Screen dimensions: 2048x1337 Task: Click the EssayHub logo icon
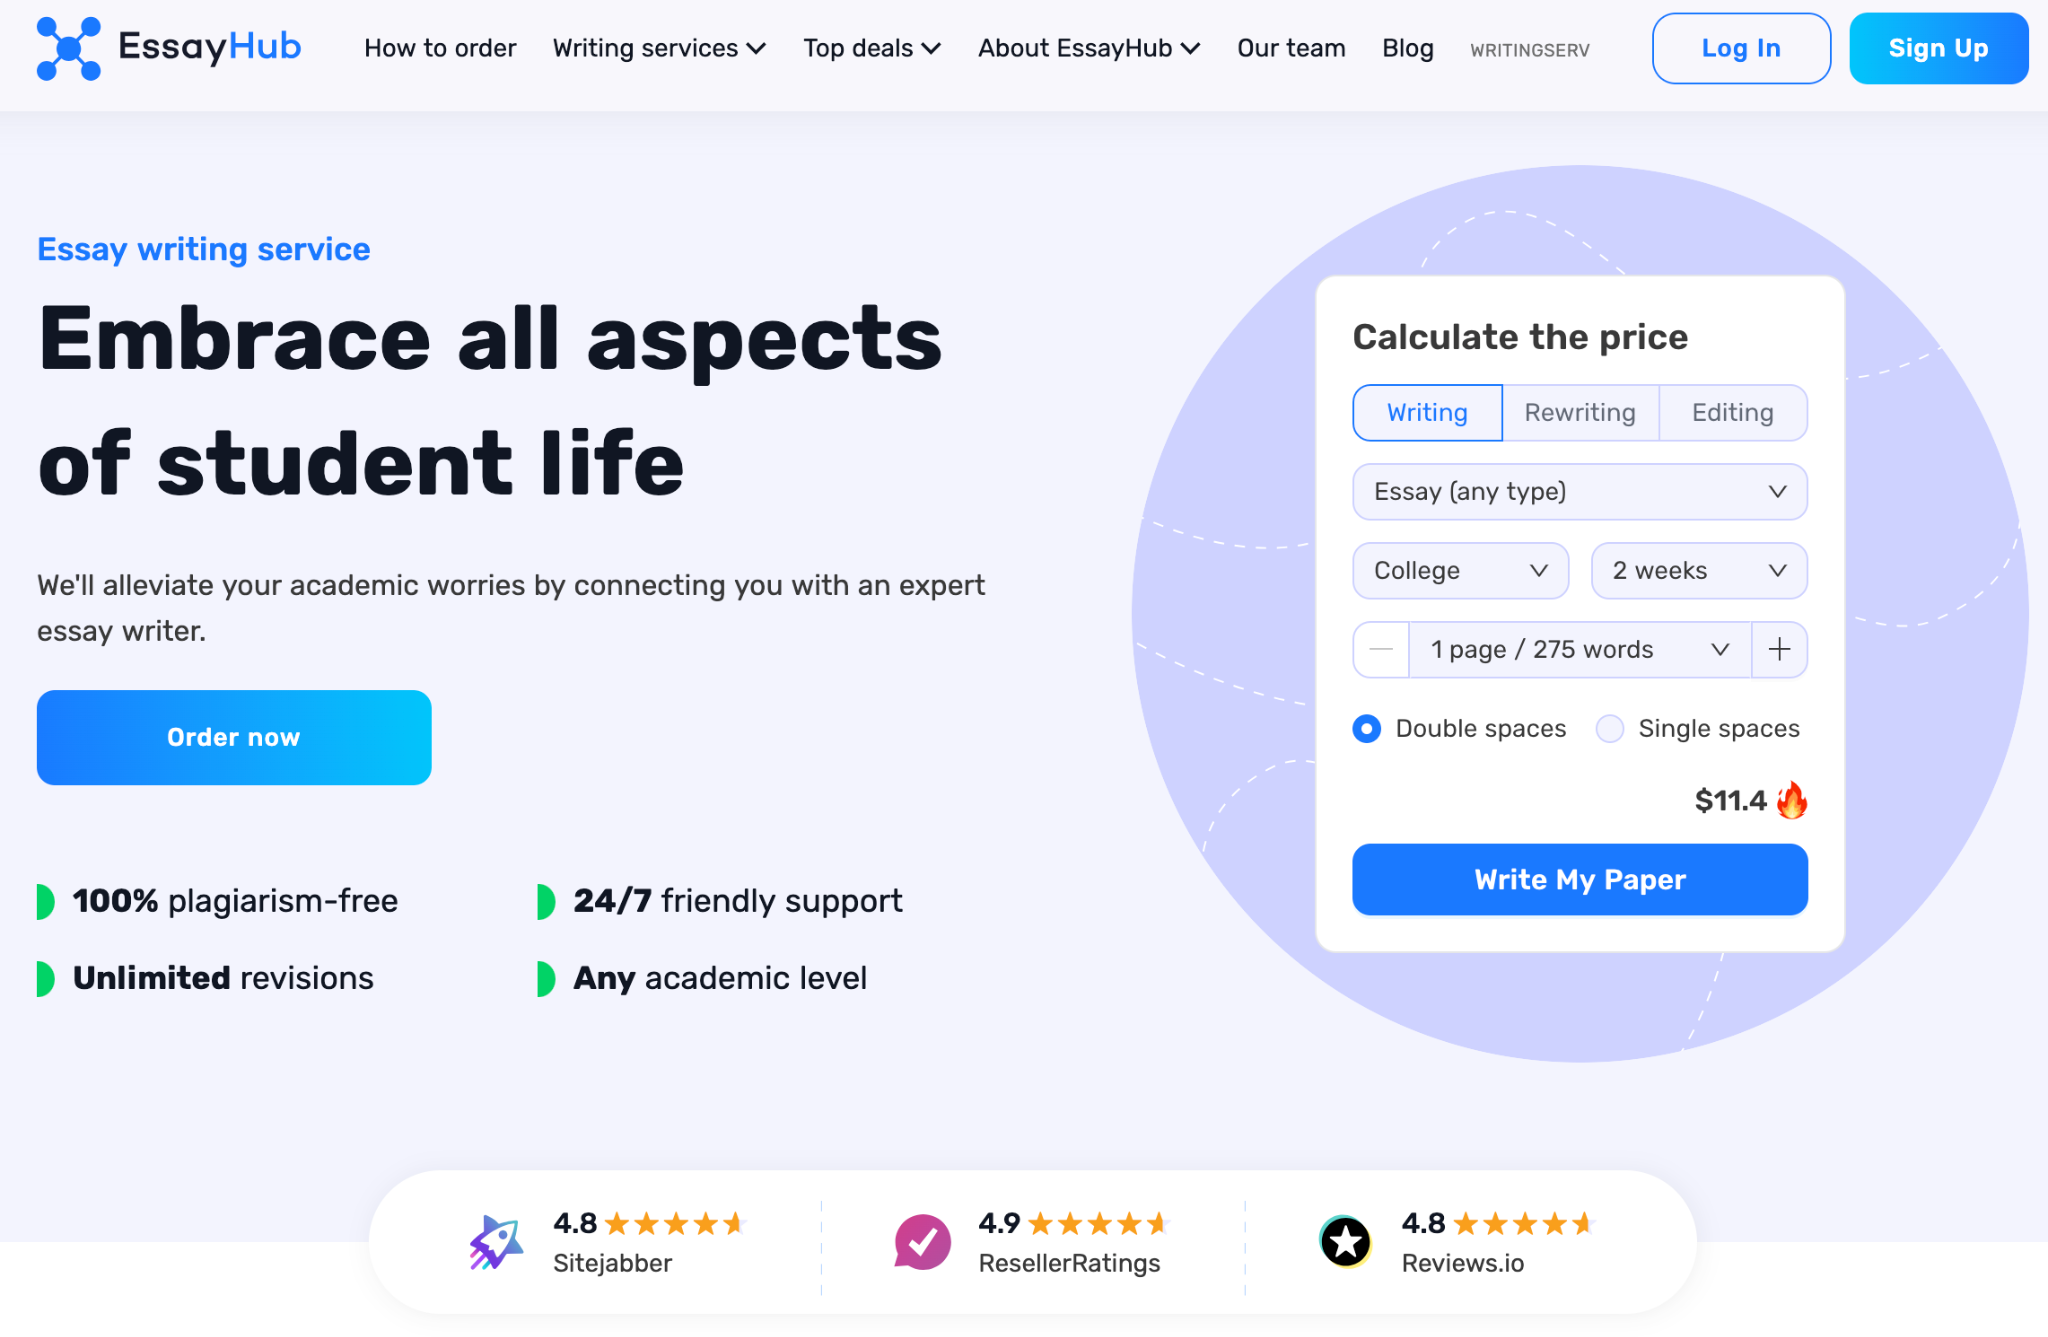[68, 48]
